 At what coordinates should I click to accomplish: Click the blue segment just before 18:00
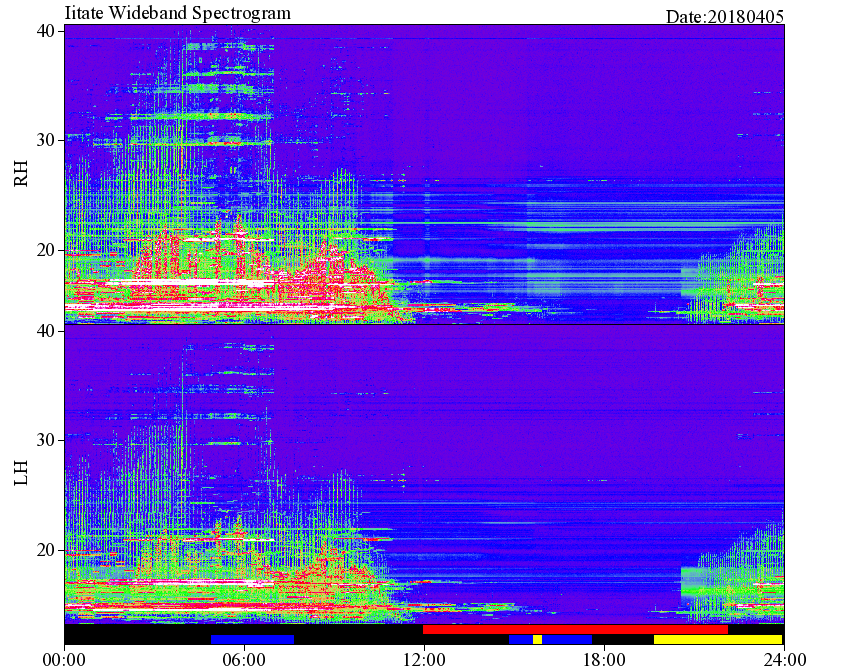(567, 639)
